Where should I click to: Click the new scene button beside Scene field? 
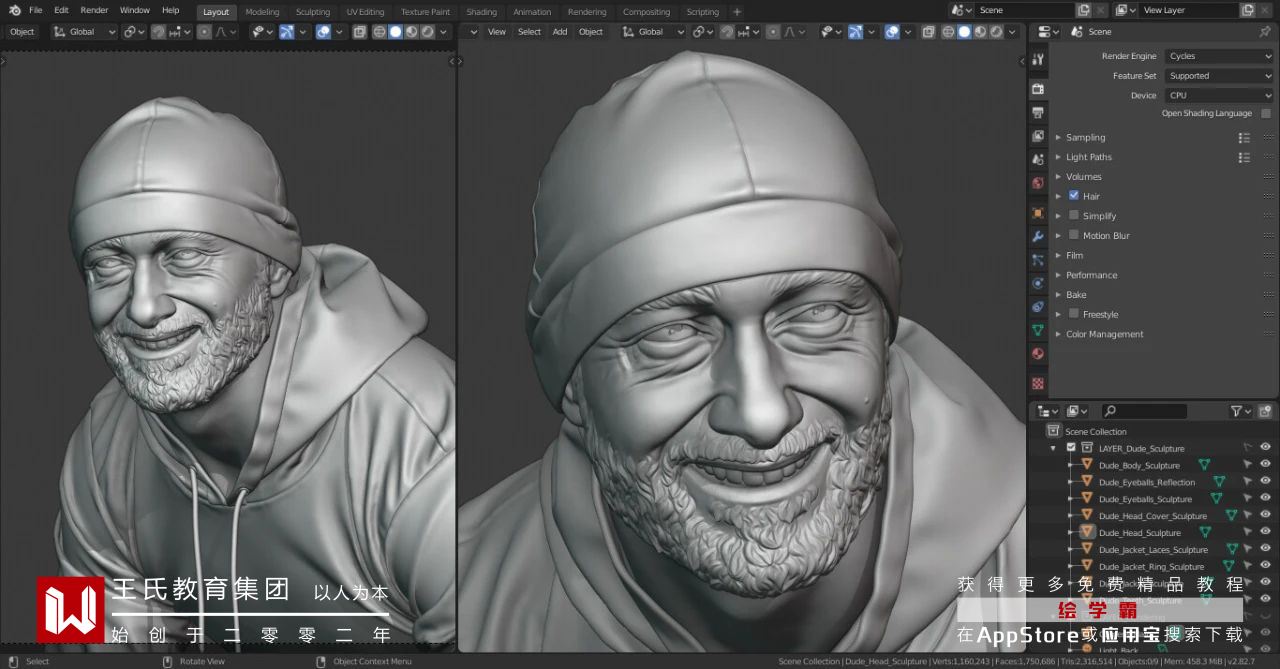pos(1084,10)
